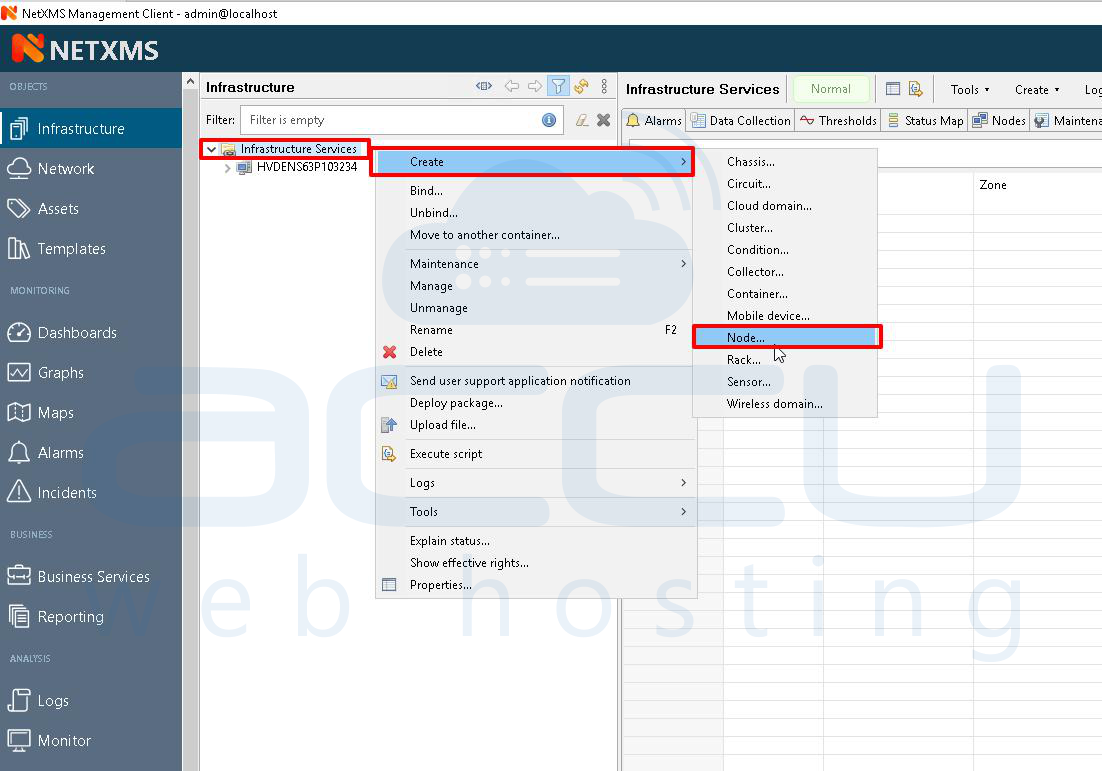1102x771 pixels.
Task: Open the Create dropdown in header
Action: [1037, 89]
